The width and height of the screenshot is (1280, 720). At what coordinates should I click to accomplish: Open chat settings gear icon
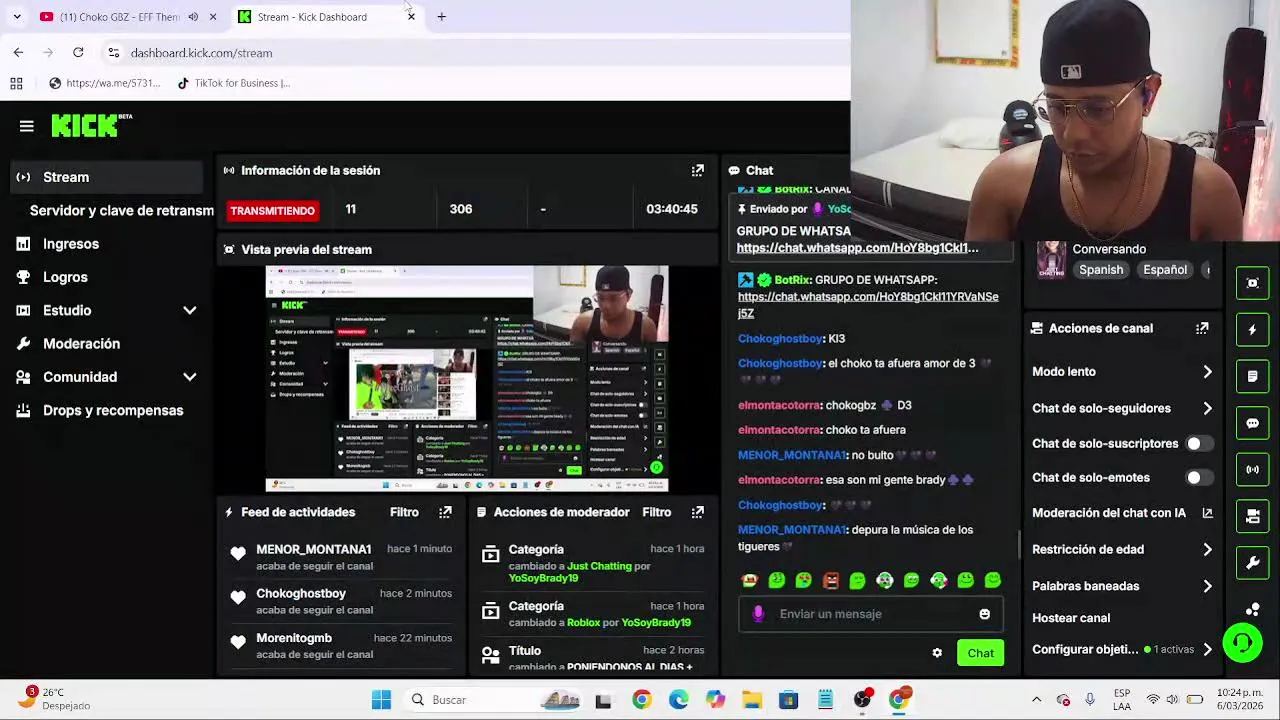tap(937, 653)
